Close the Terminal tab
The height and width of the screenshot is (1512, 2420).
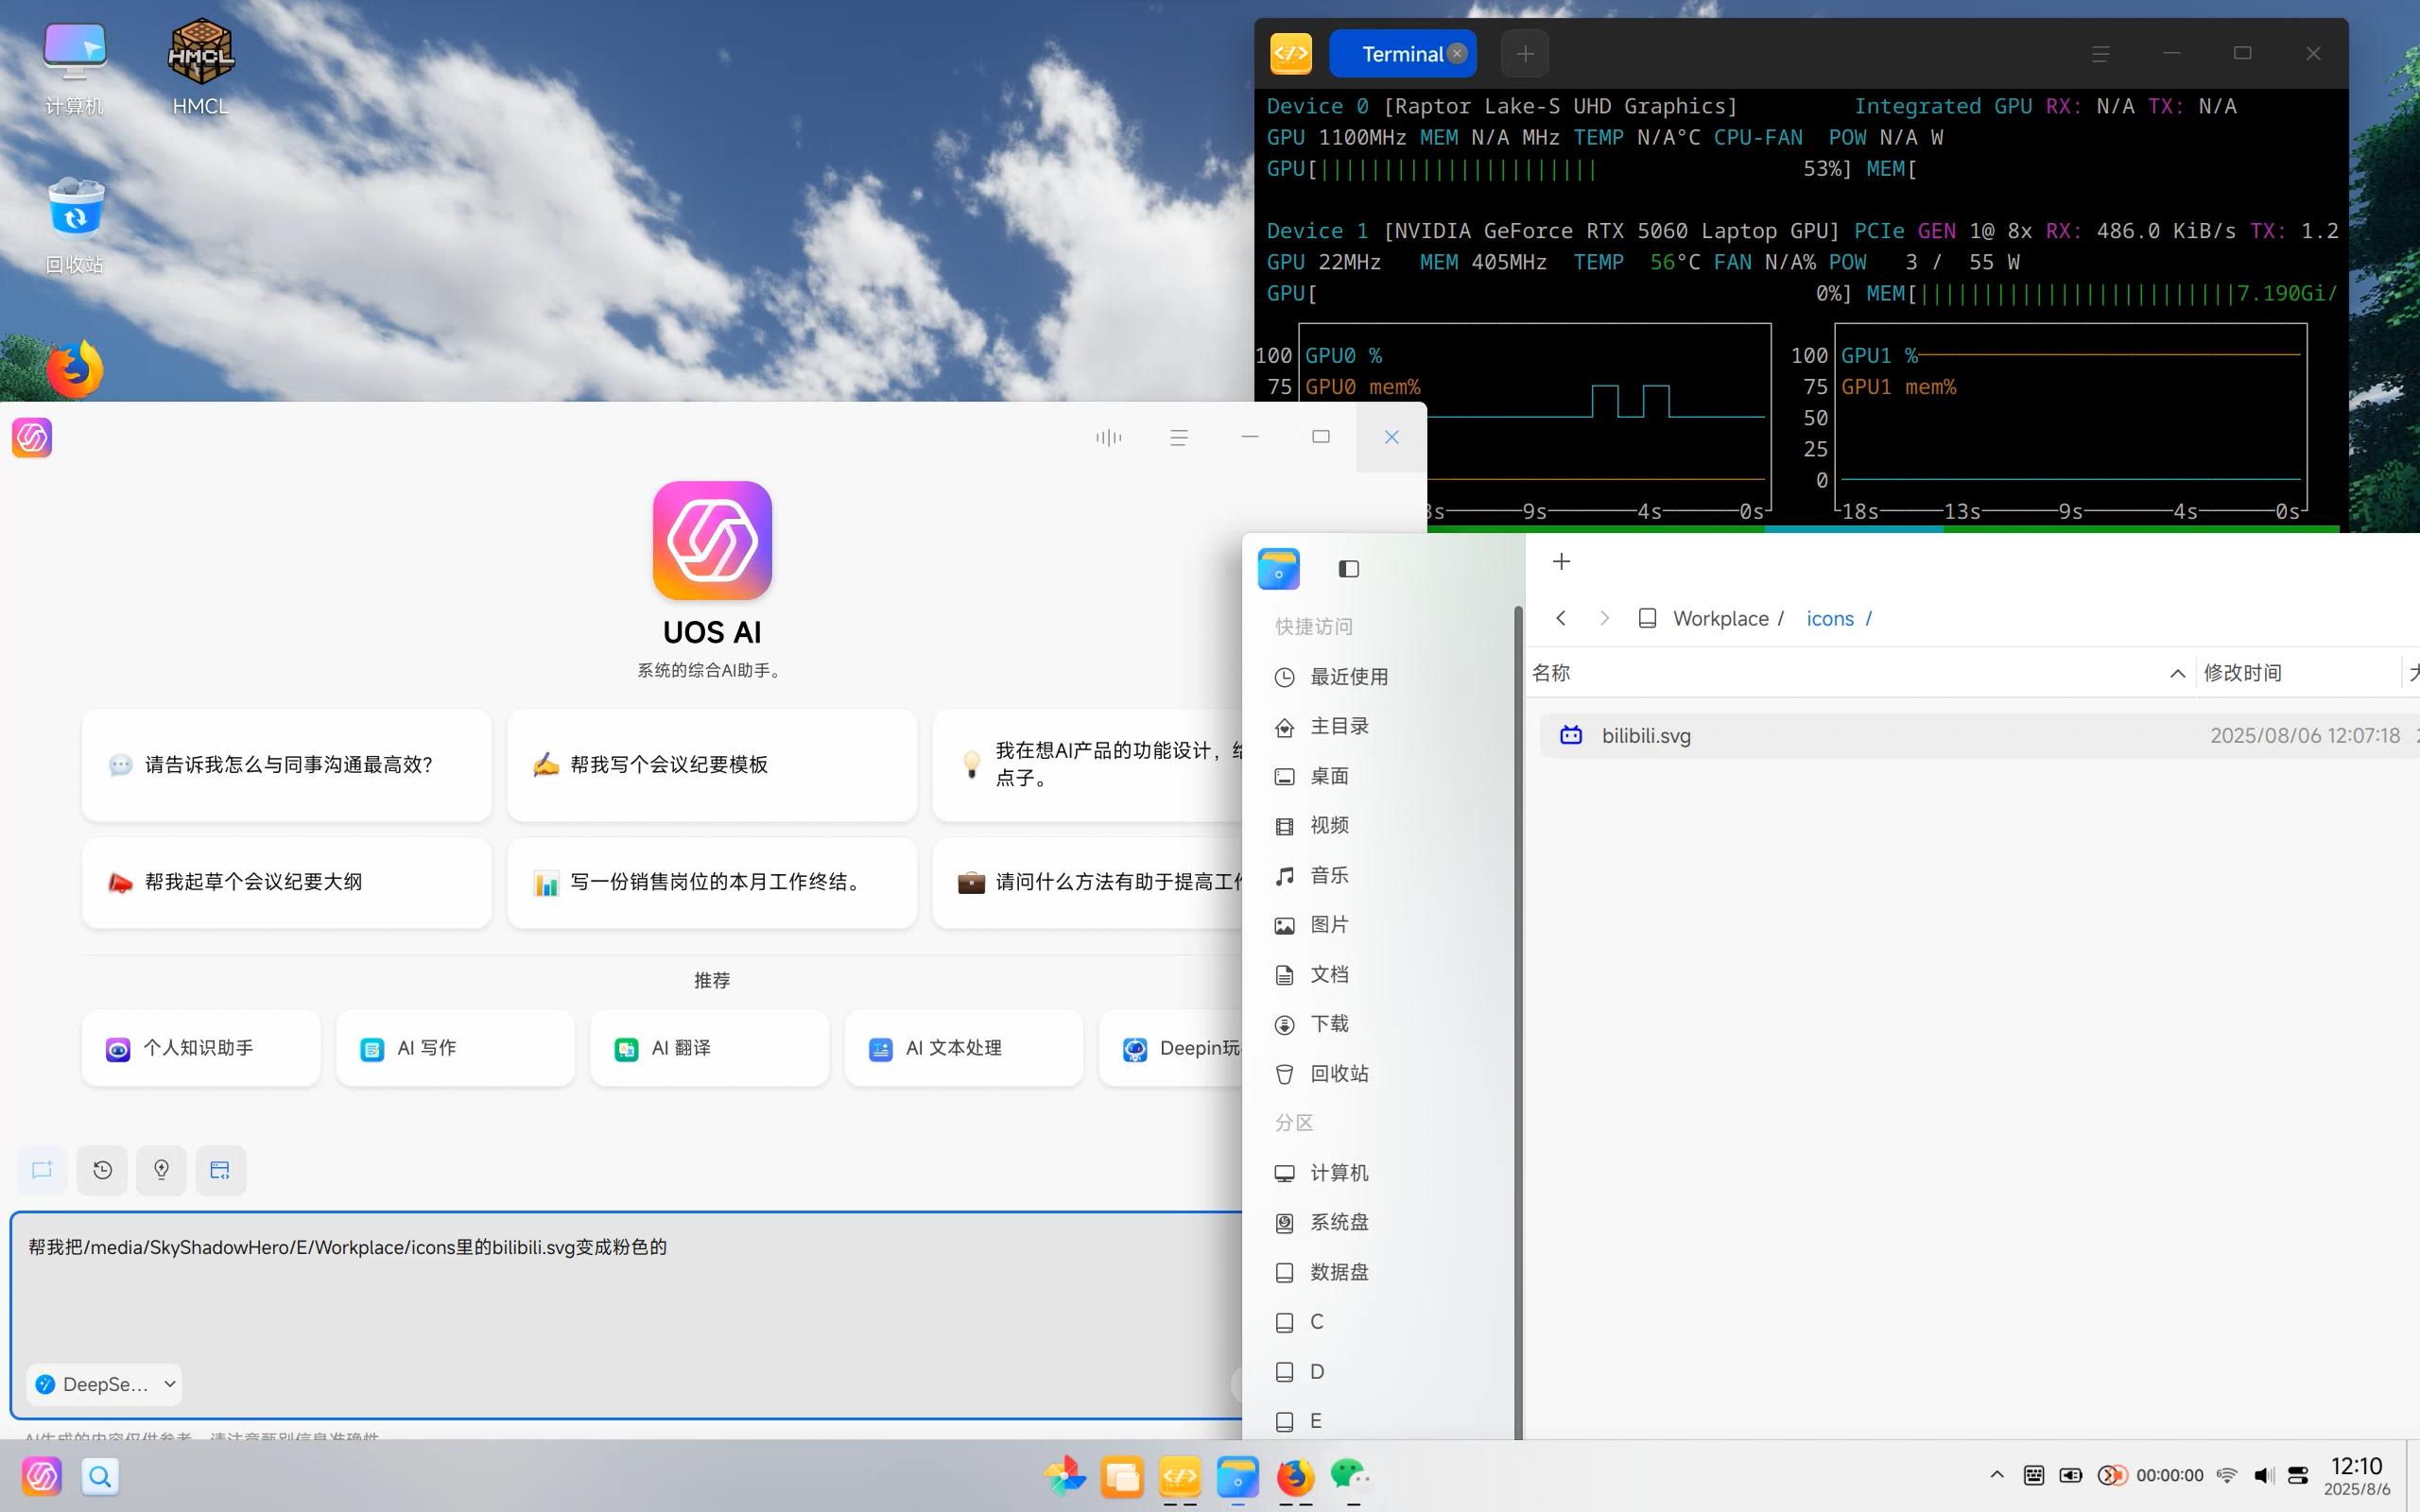pos(1457,54)
